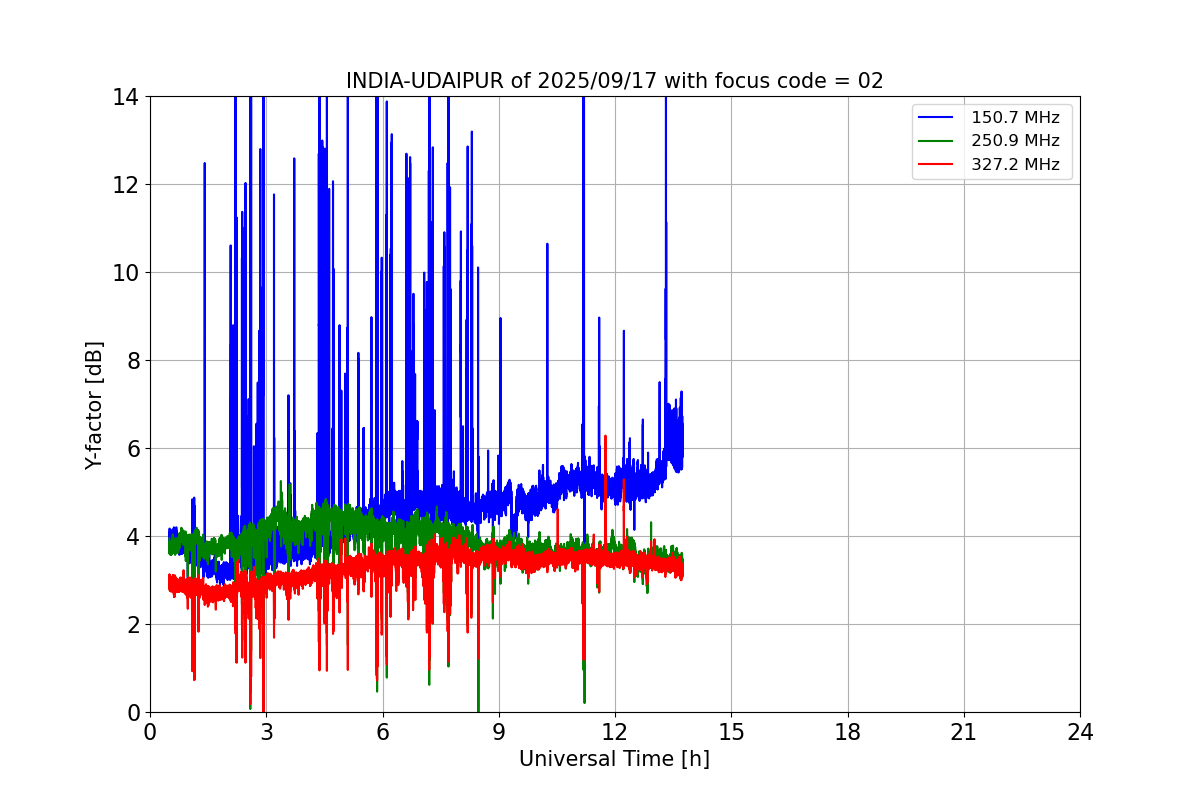Select the 327.2 MHz legend label
The height and width of the screenshot is (800, 1200).
point(1015,164)
